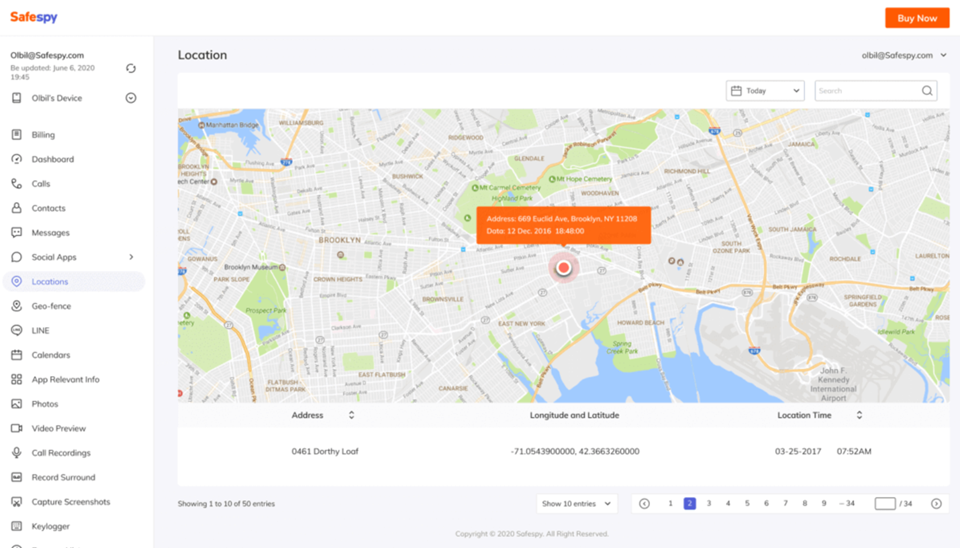960x548 pixels.
Task: Open the Today date range dropdown
Action: point(765,91)
